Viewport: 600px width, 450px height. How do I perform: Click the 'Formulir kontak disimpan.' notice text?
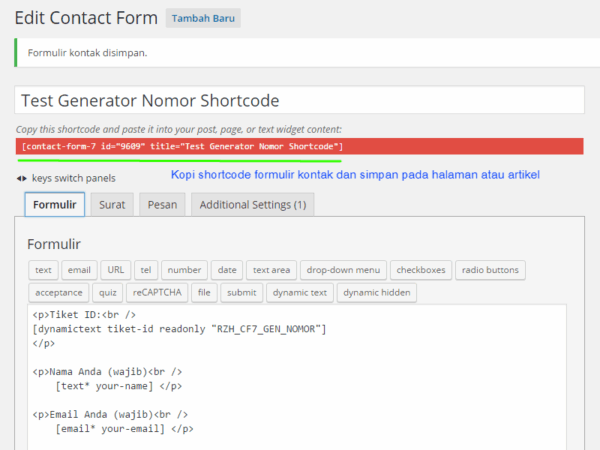pyautogui.click(x=87, y=53)
